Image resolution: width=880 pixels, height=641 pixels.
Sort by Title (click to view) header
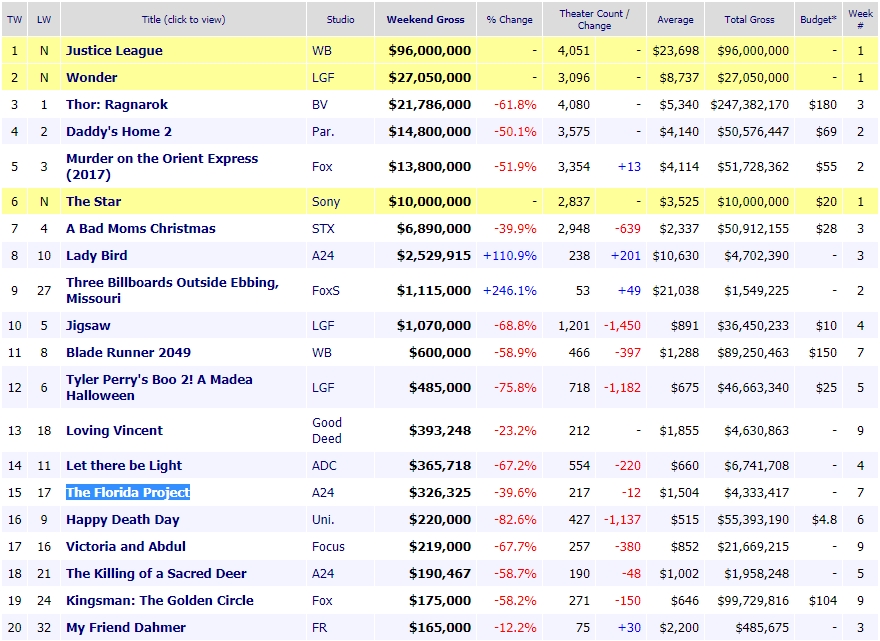click(x=184, y=20)
